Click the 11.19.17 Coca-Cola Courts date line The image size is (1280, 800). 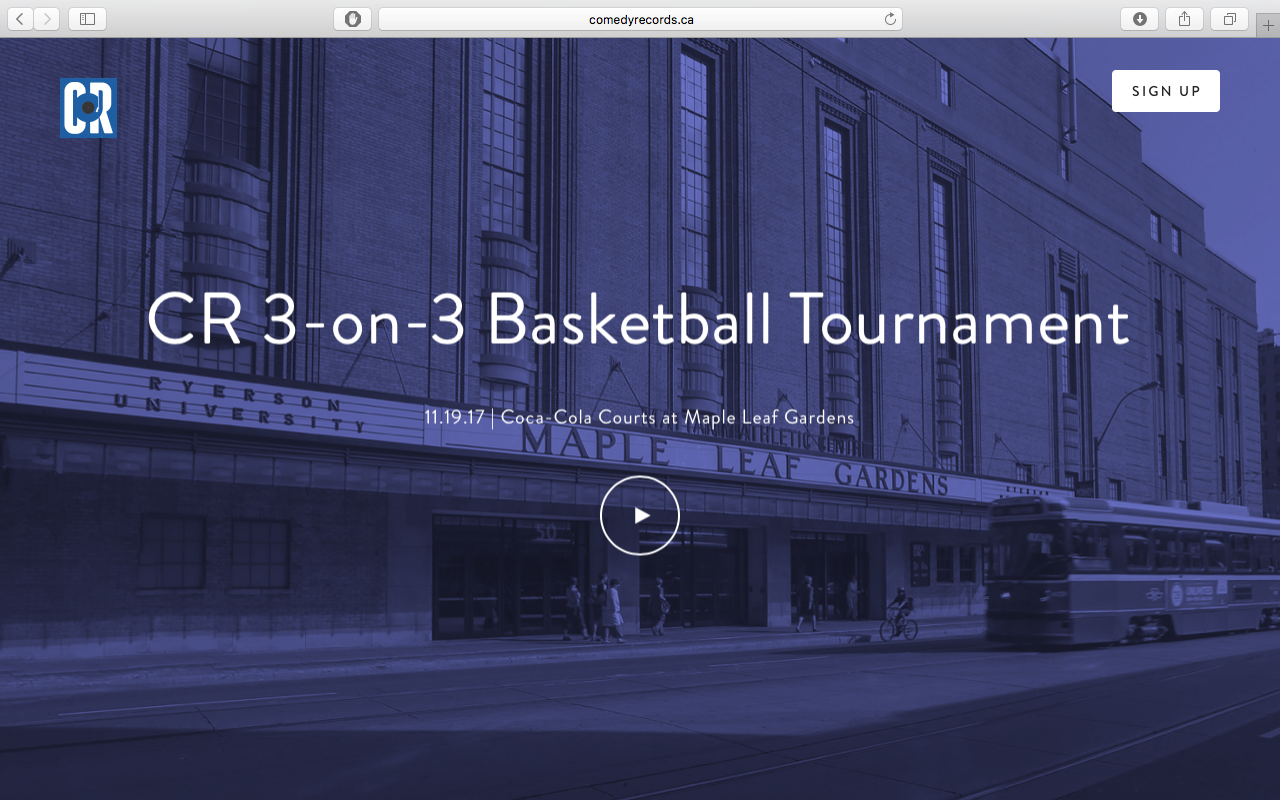pos(639,417)
